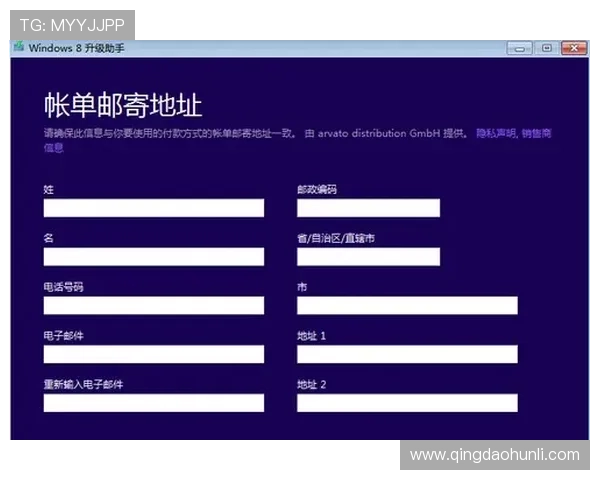Click the 姓 (last name) input field
600x480 pixels.
pos(154,208)
